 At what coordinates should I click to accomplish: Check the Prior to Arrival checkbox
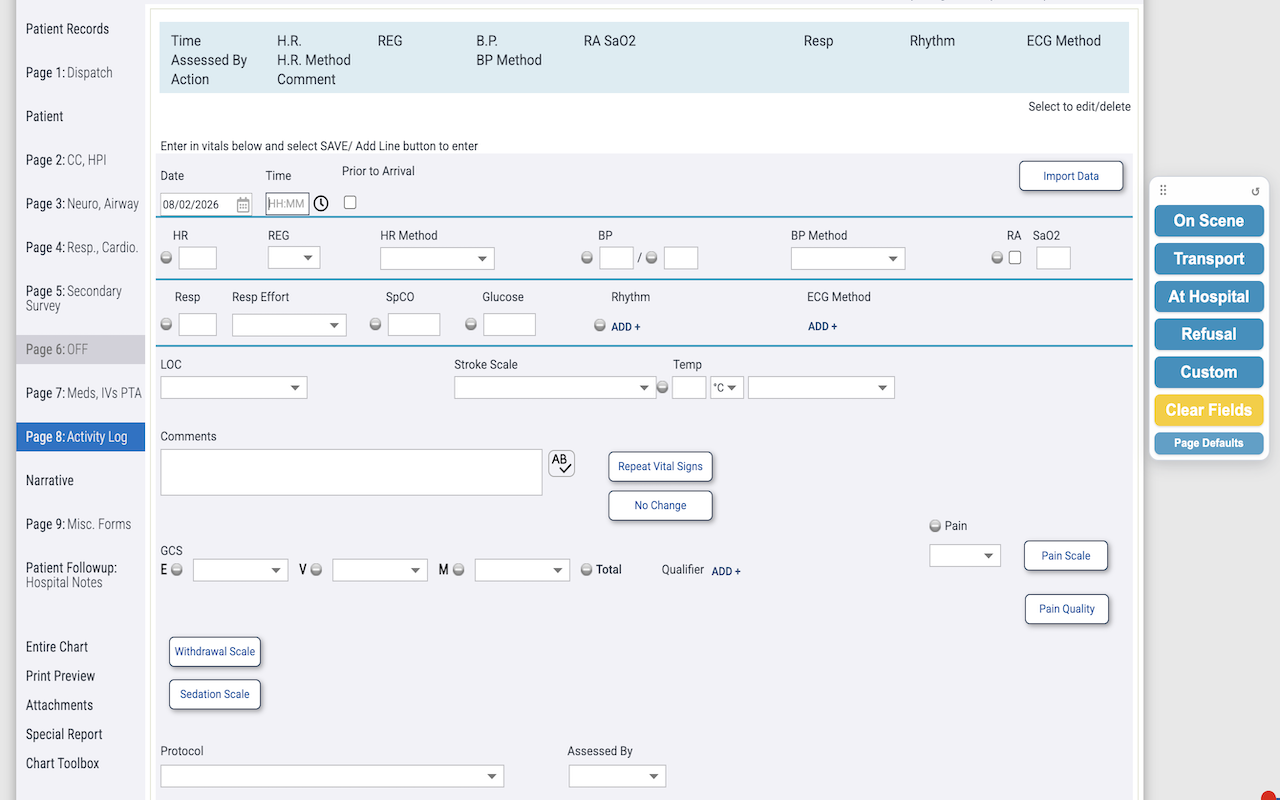pyautogui.click(x=350, y=202)
